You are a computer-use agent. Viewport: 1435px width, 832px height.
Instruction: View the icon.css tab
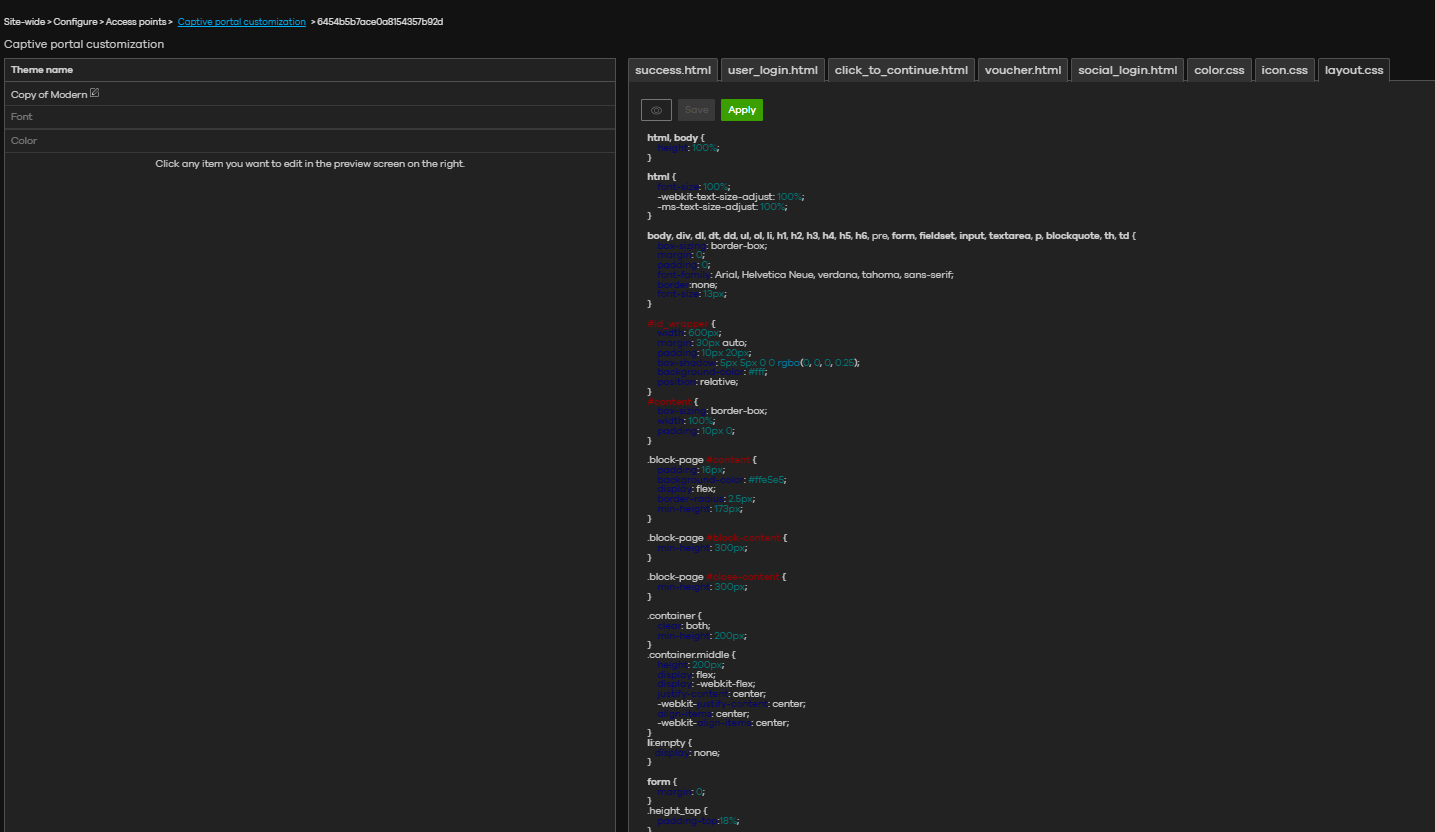click(x=1284, y=70)
